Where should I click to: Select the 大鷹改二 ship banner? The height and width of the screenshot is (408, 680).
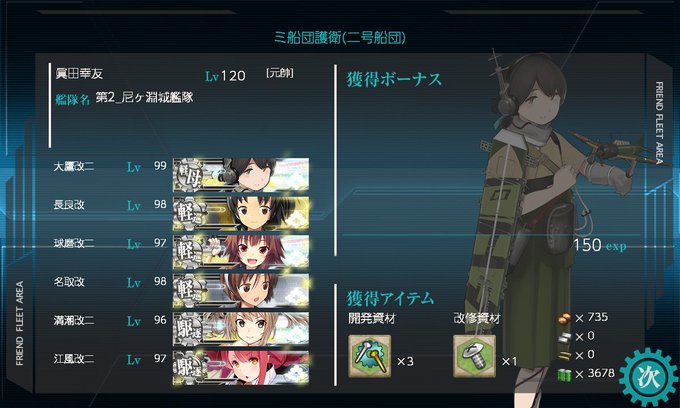click(x=241, y=175)
